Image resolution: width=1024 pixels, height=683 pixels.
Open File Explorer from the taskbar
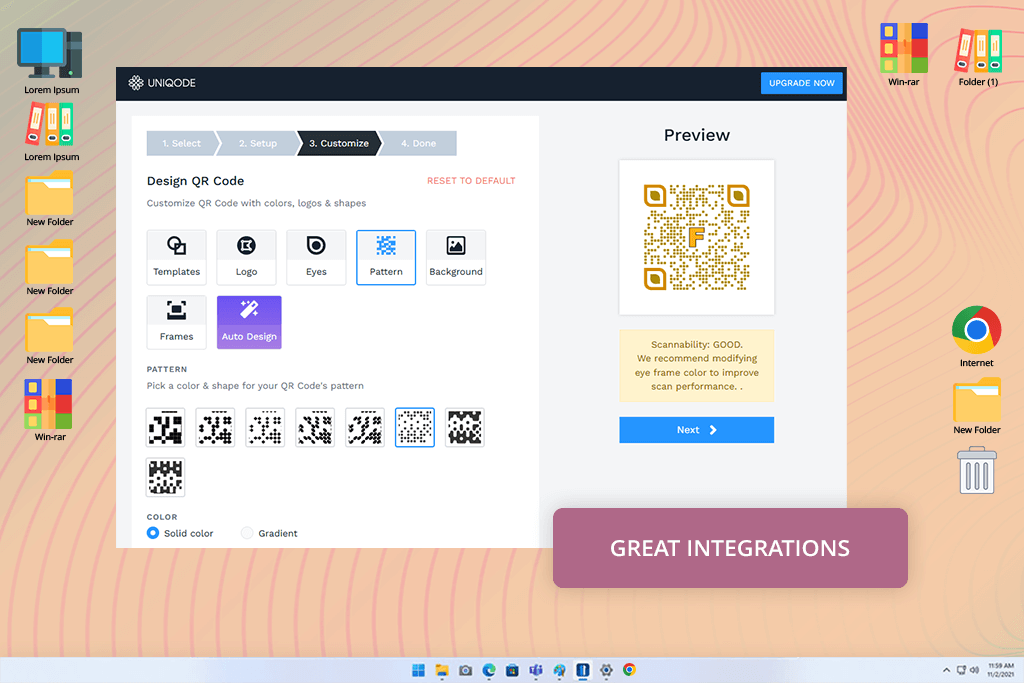pyautogui.click(x=442, y=670)
